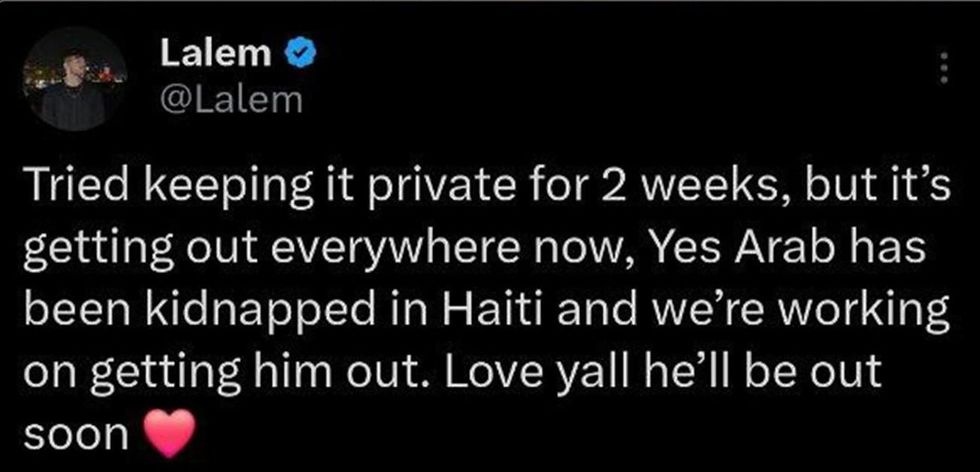Open the three-dot more options menu

[939, 68]
